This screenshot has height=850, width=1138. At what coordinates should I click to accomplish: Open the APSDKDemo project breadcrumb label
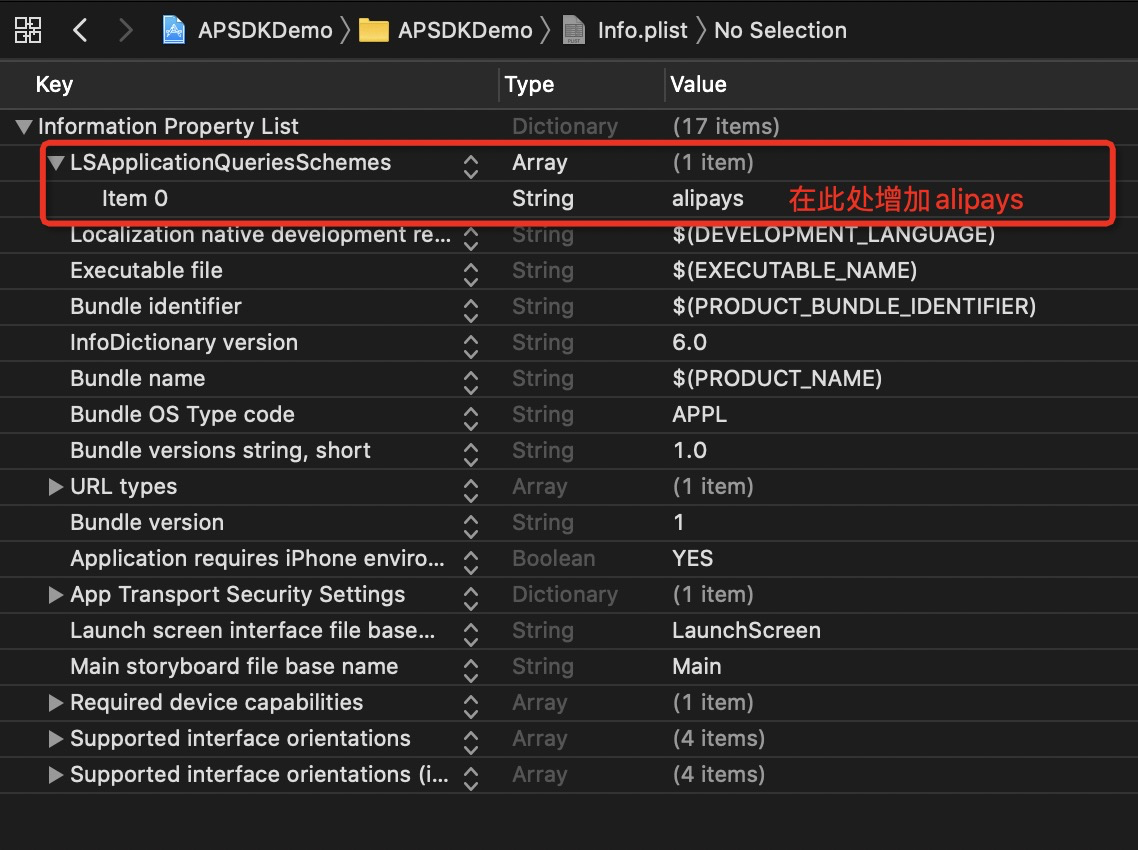pyautogui.click(x=265, y=30)
